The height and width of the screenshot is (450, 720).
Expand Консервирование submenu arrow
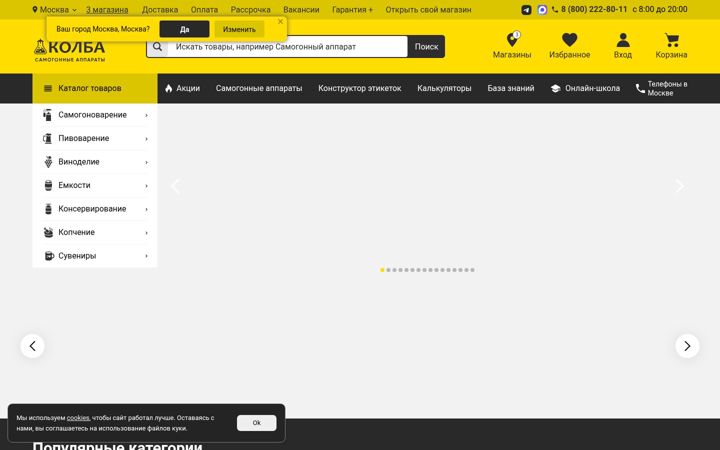click(146, 209)
